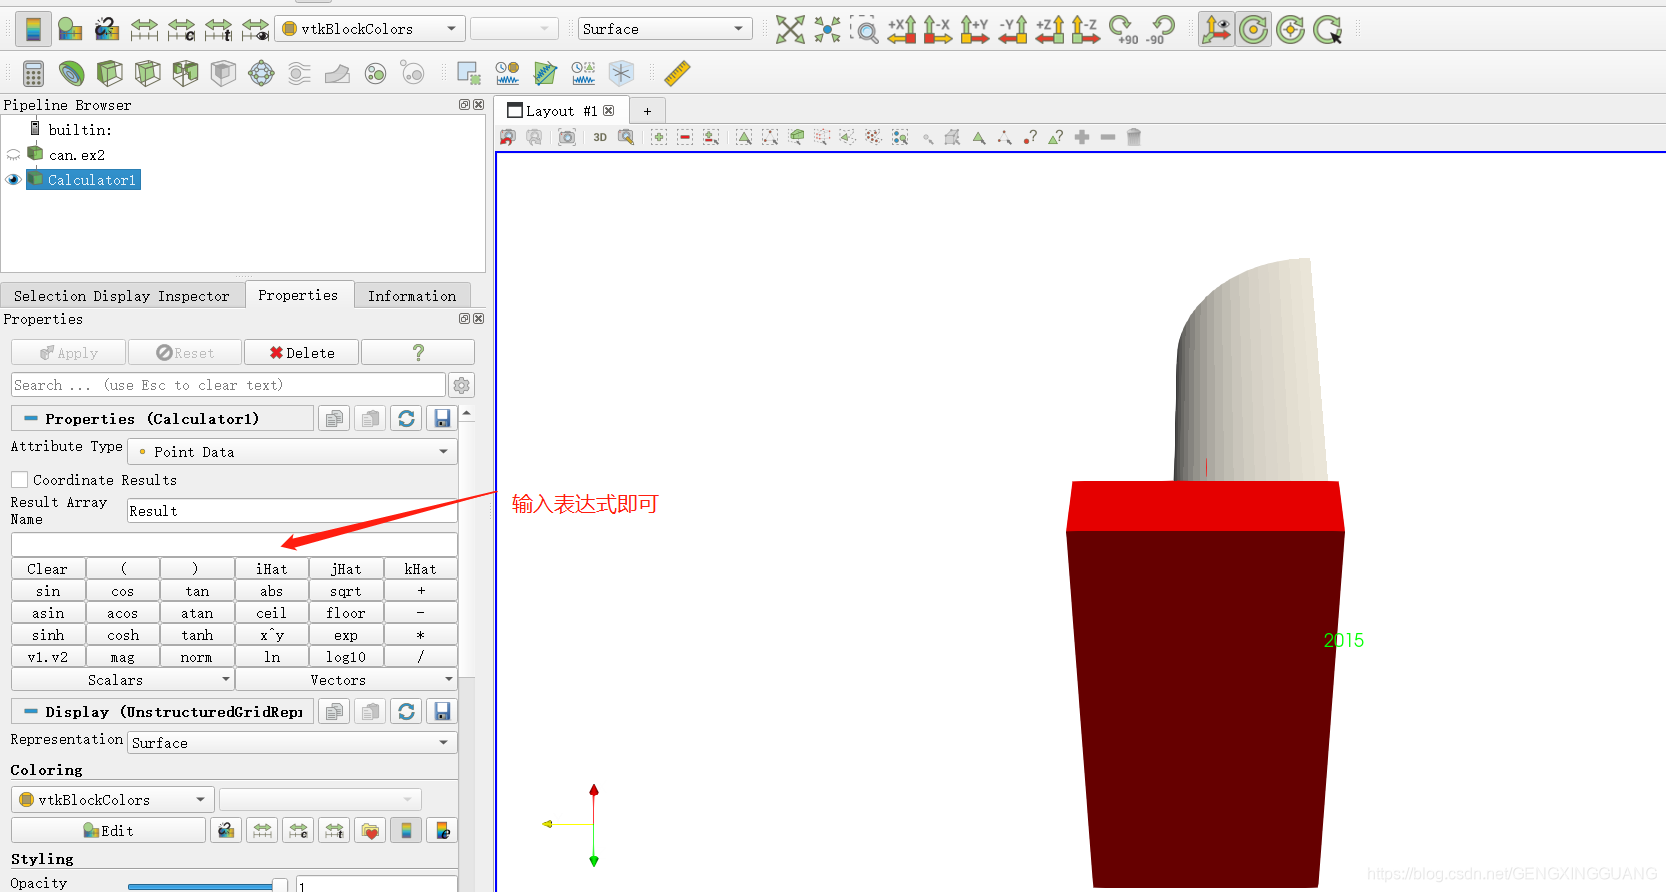Click Reset Center of rotation icon
The height and width of the screenshot is (892, 1666).
coord(1291,29)
